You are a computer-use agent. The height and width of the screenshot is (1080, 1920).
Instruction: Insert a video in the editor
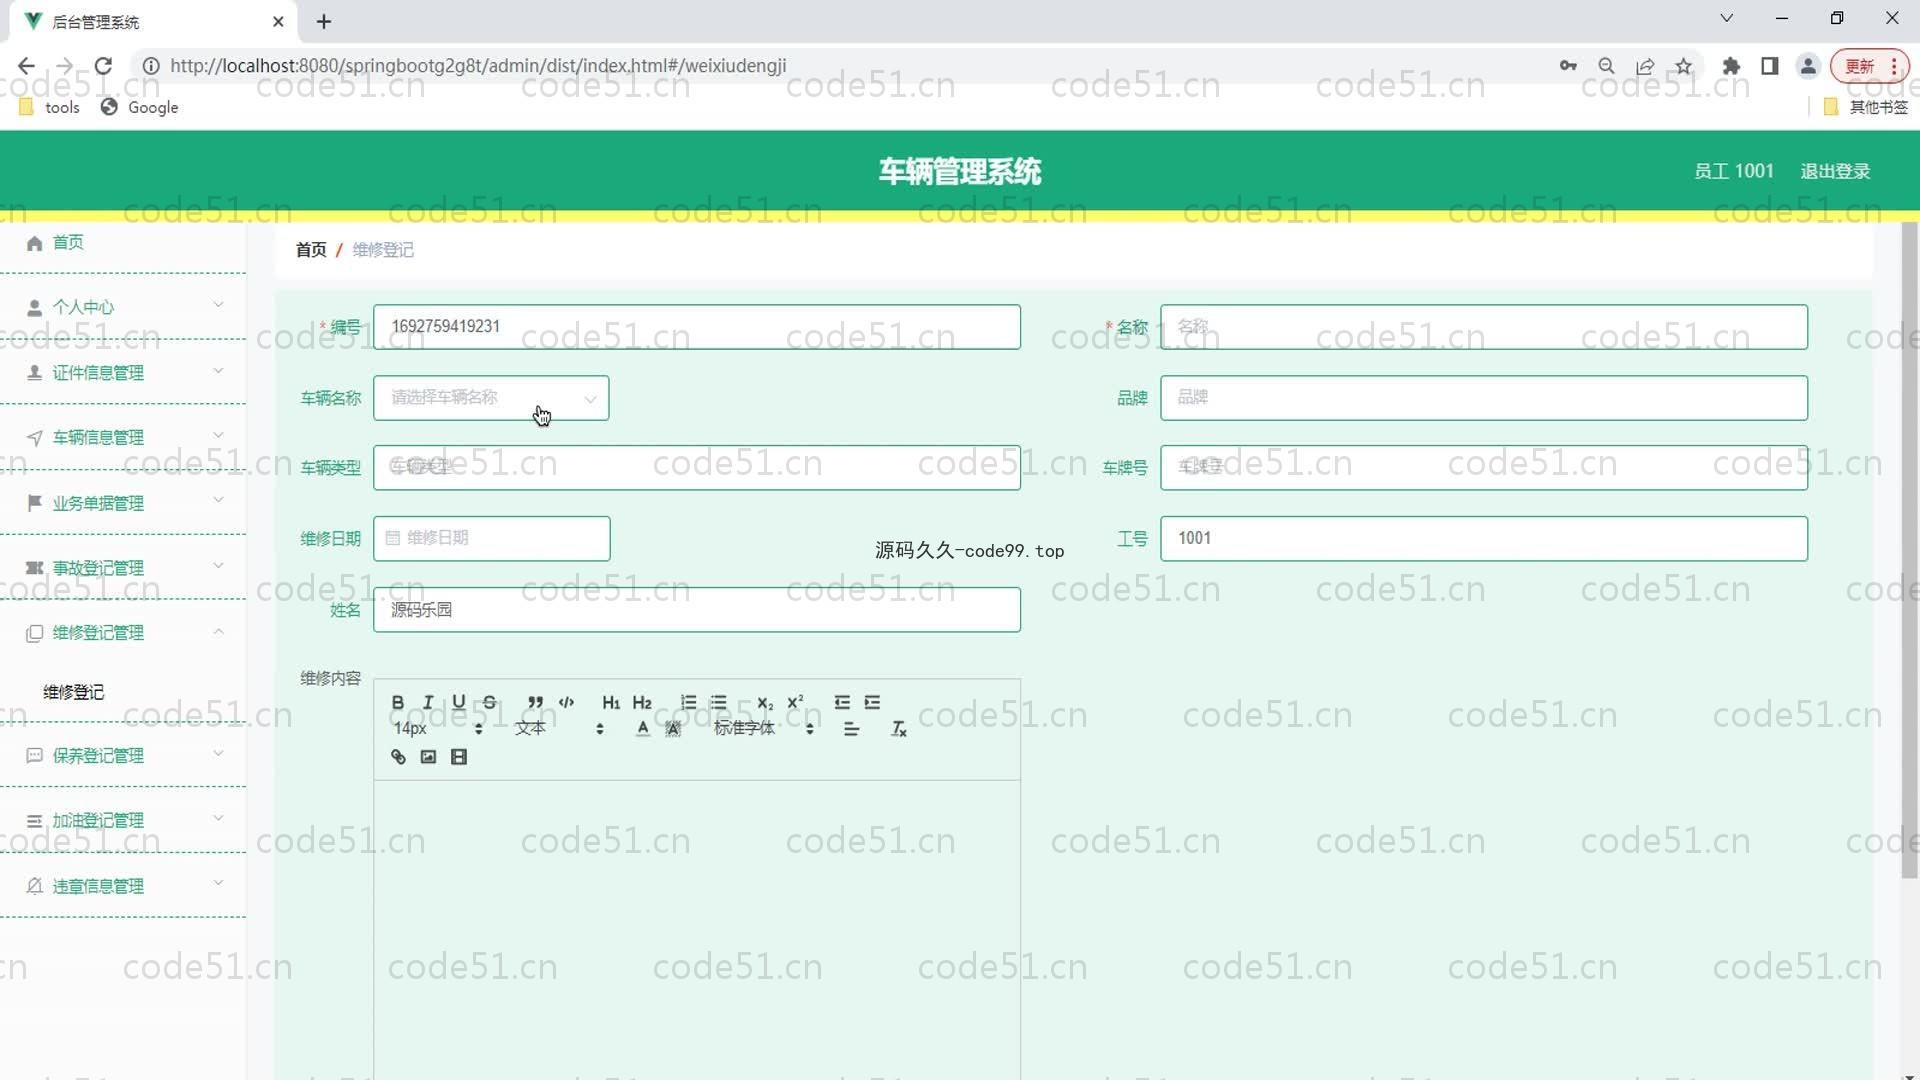pyautogui.click(x=459, y=757)
